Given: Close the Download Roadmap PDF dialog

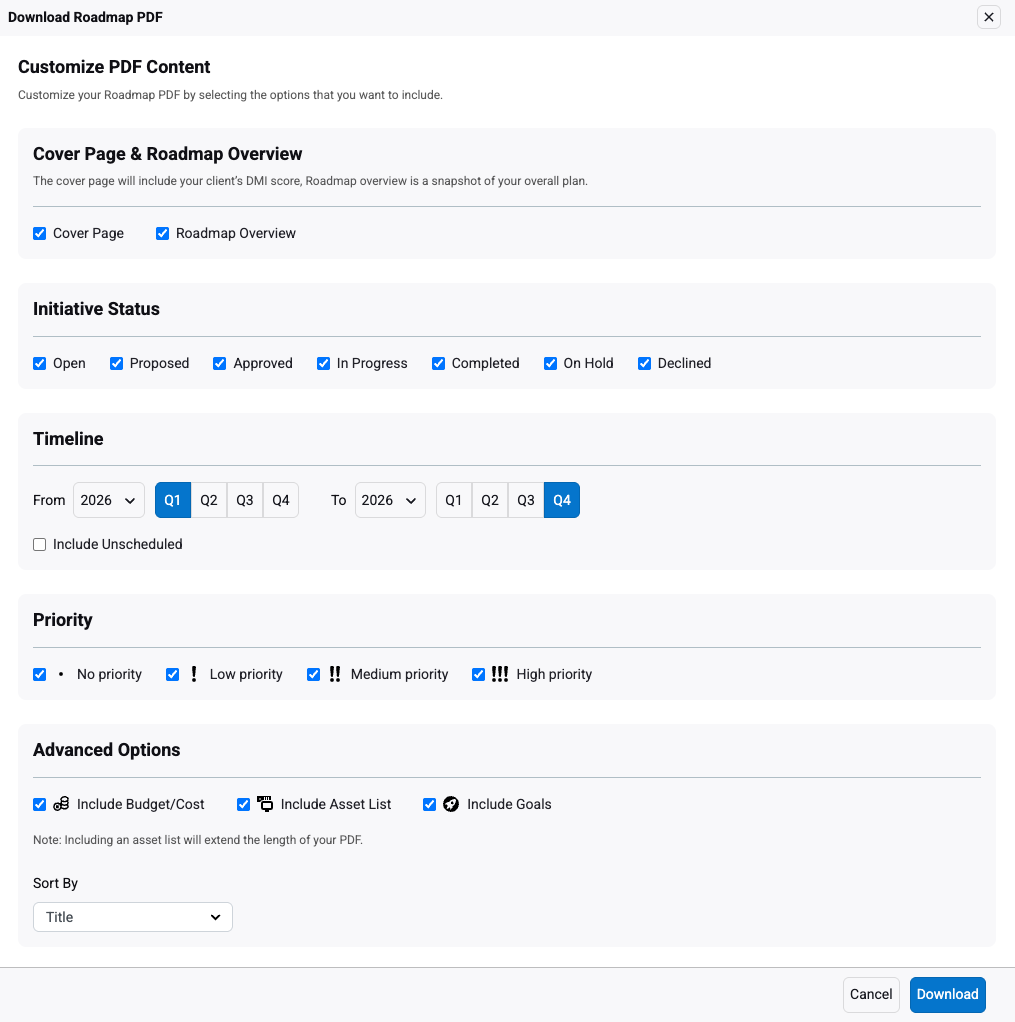Looking at the screenshot, I should pyautogui.click(x=988, y=17).
